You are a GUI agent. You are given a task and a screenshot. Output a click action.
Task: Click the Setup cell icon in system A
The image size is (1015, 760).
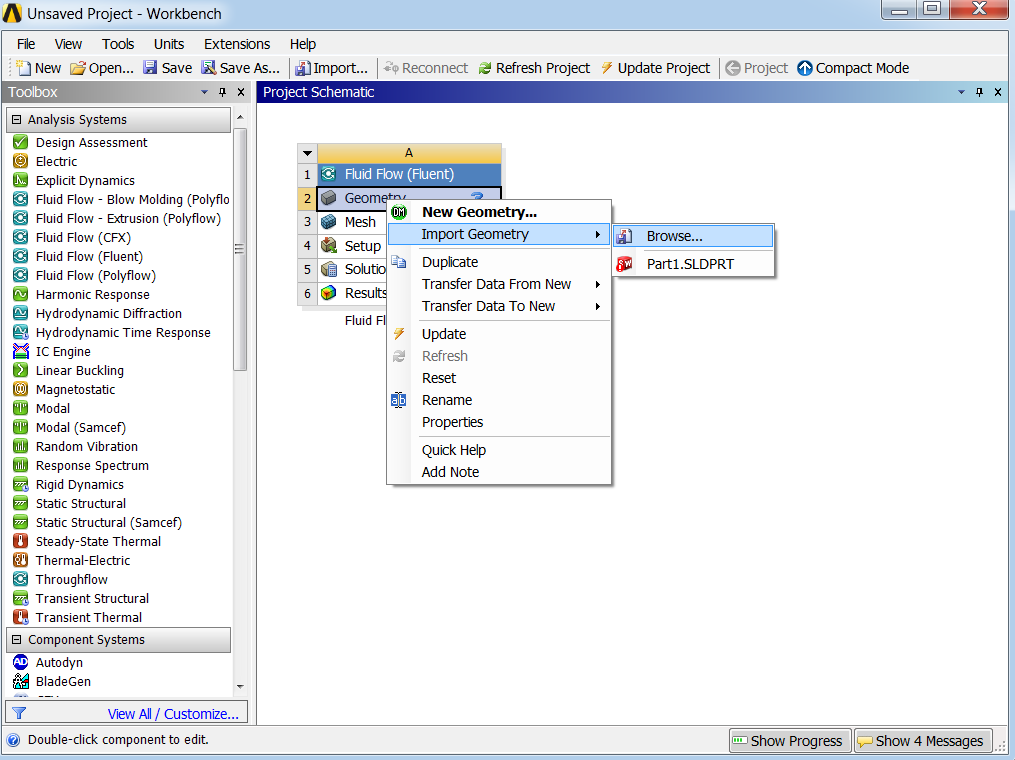coord(329,246)
